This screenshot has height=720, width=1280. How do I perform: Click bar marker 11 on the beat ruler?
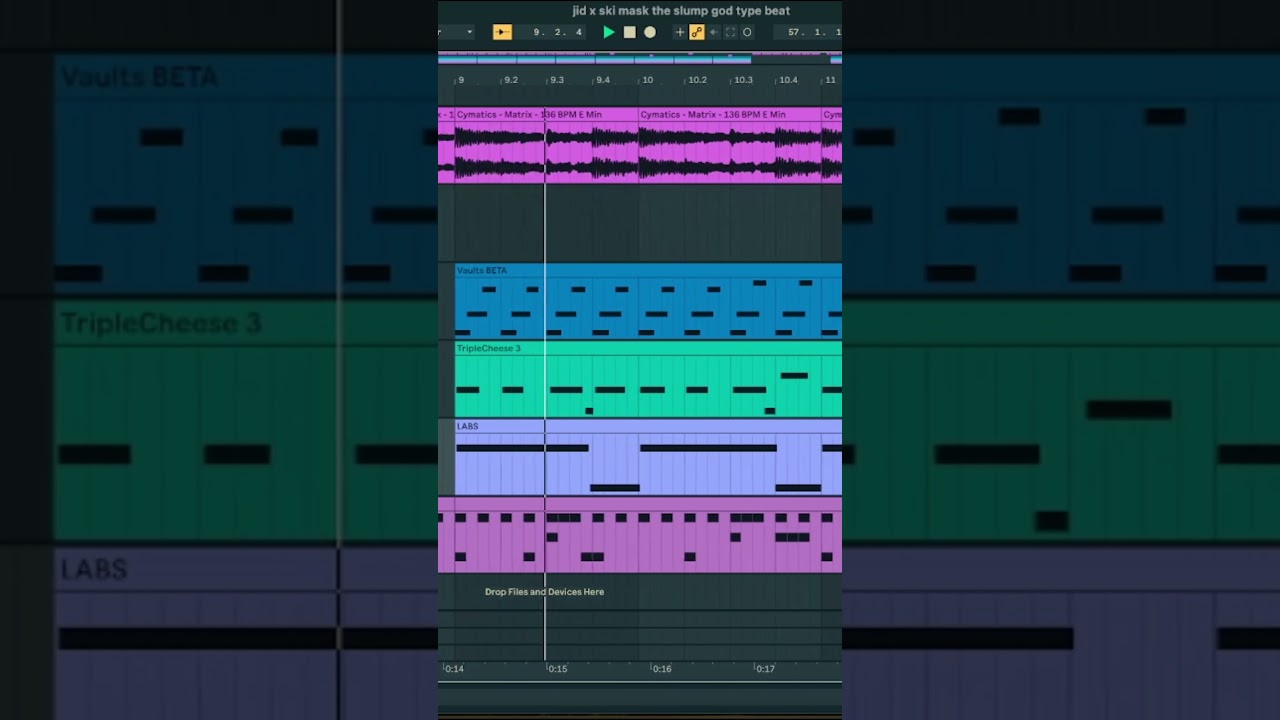point(830,80)
